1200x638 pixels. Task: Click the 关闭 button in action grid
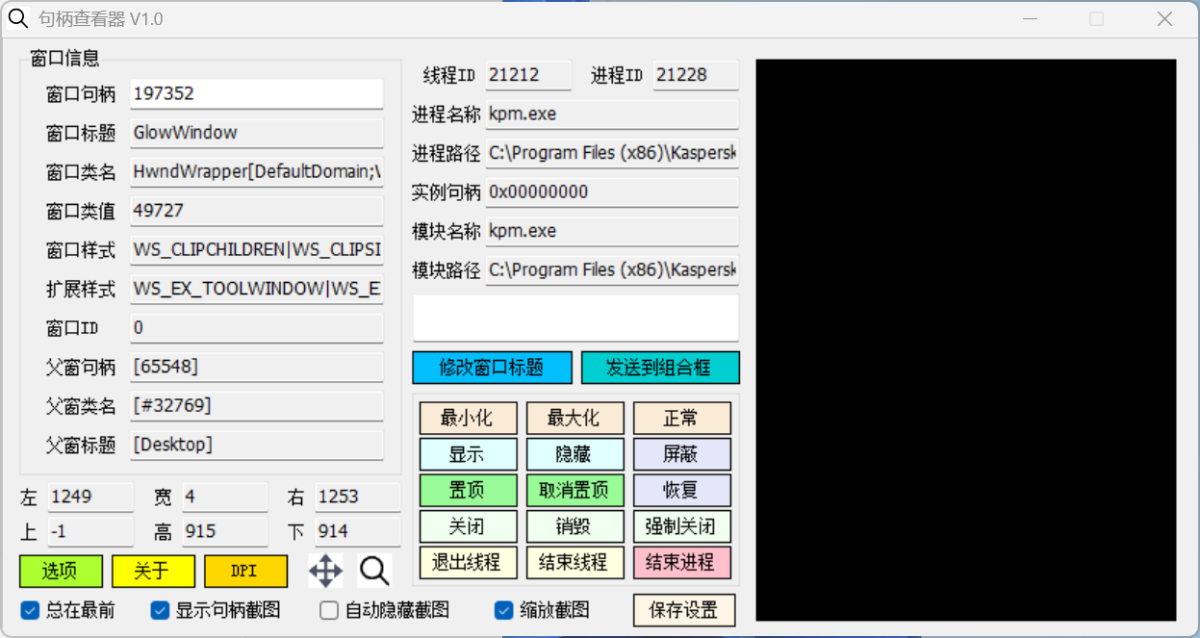click(x=467, y=526)
